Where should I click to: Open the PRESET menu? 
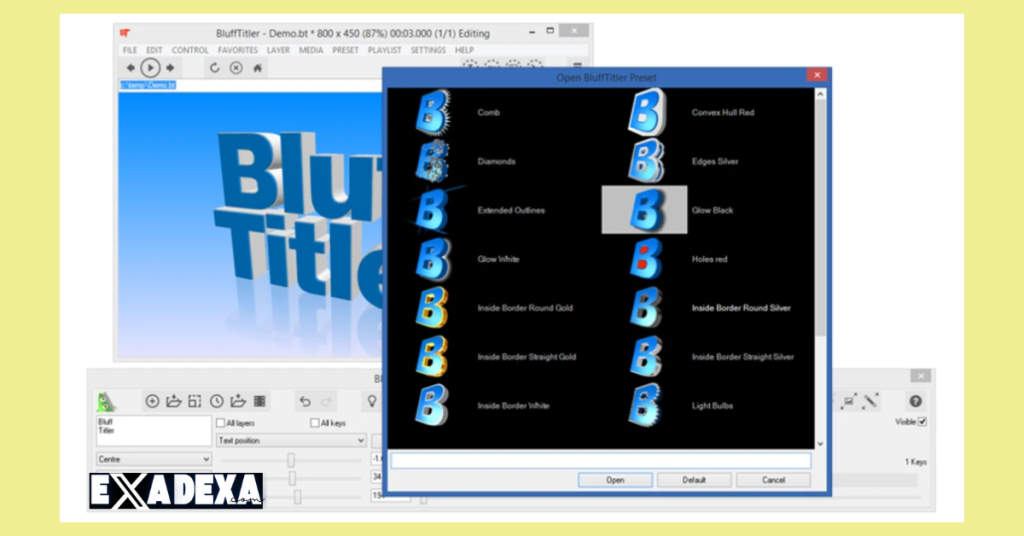click(345, 50)
